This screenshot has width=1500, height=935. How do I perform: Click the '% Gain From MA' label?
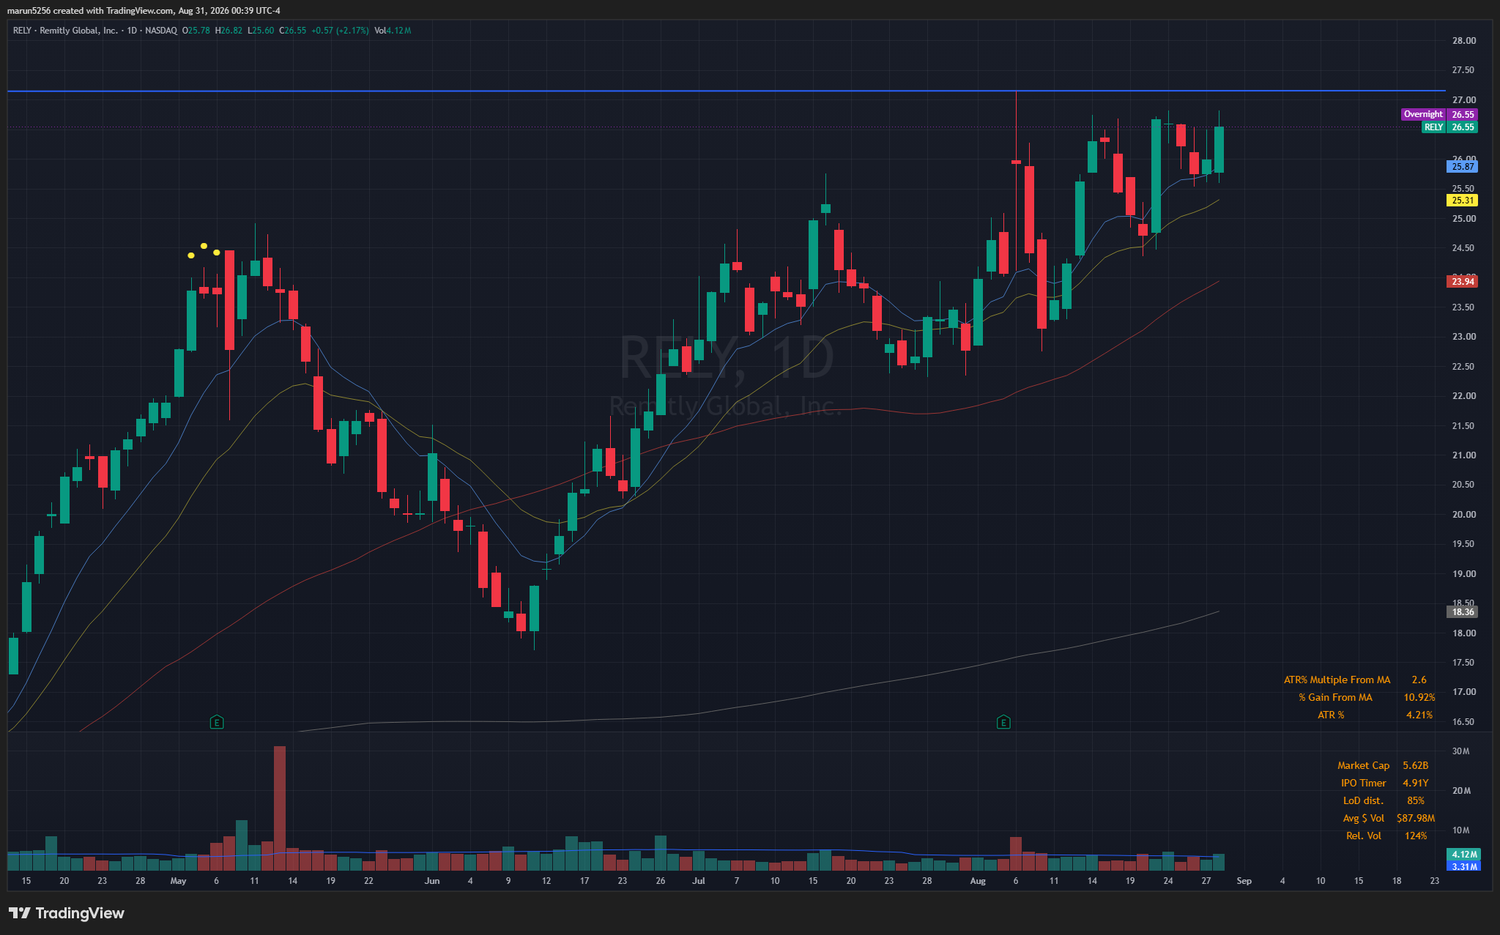[1335, 698]
